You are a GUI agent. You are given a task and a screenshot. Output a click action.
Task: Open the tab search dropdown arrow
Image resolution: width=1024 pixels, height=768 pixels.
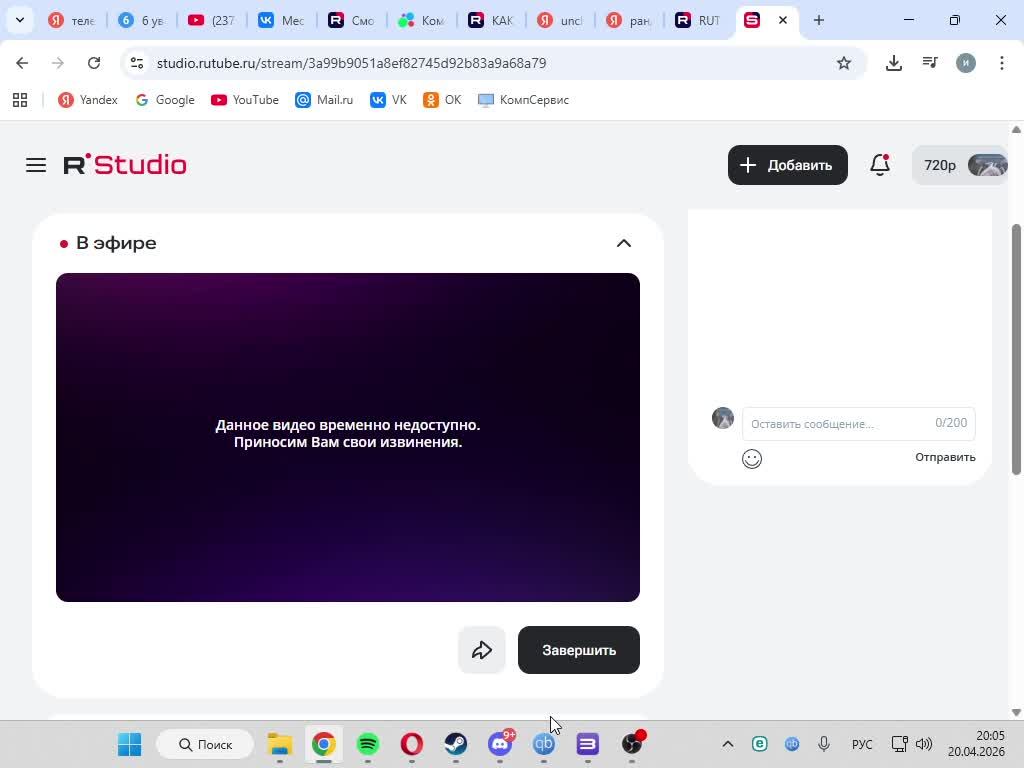click(20, 20)
